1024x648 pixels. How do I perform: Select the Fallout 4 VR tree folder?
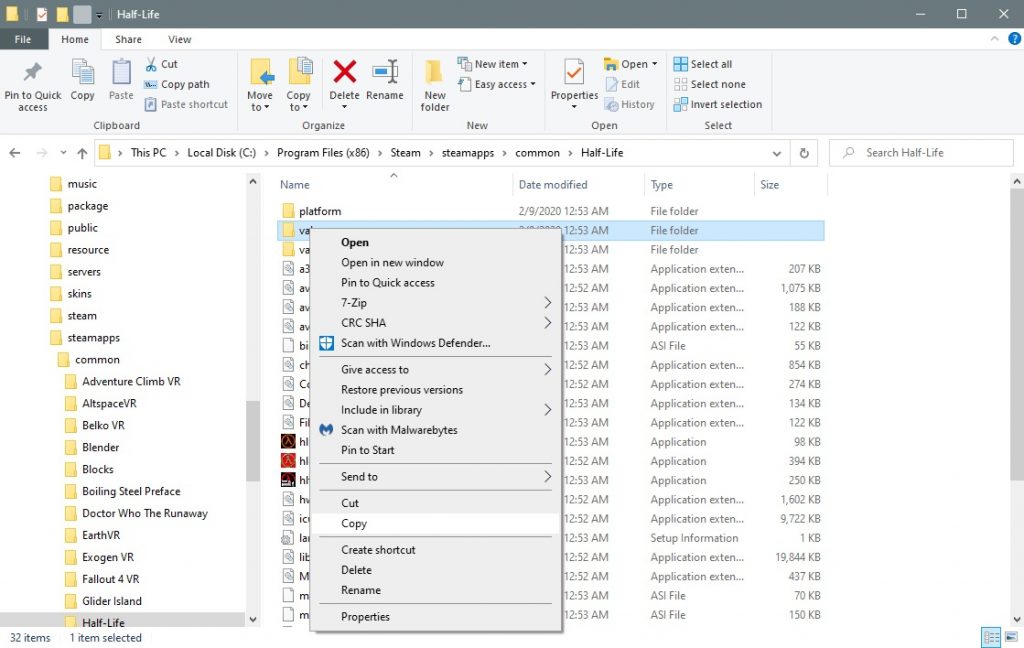click(x=110, y=579)
